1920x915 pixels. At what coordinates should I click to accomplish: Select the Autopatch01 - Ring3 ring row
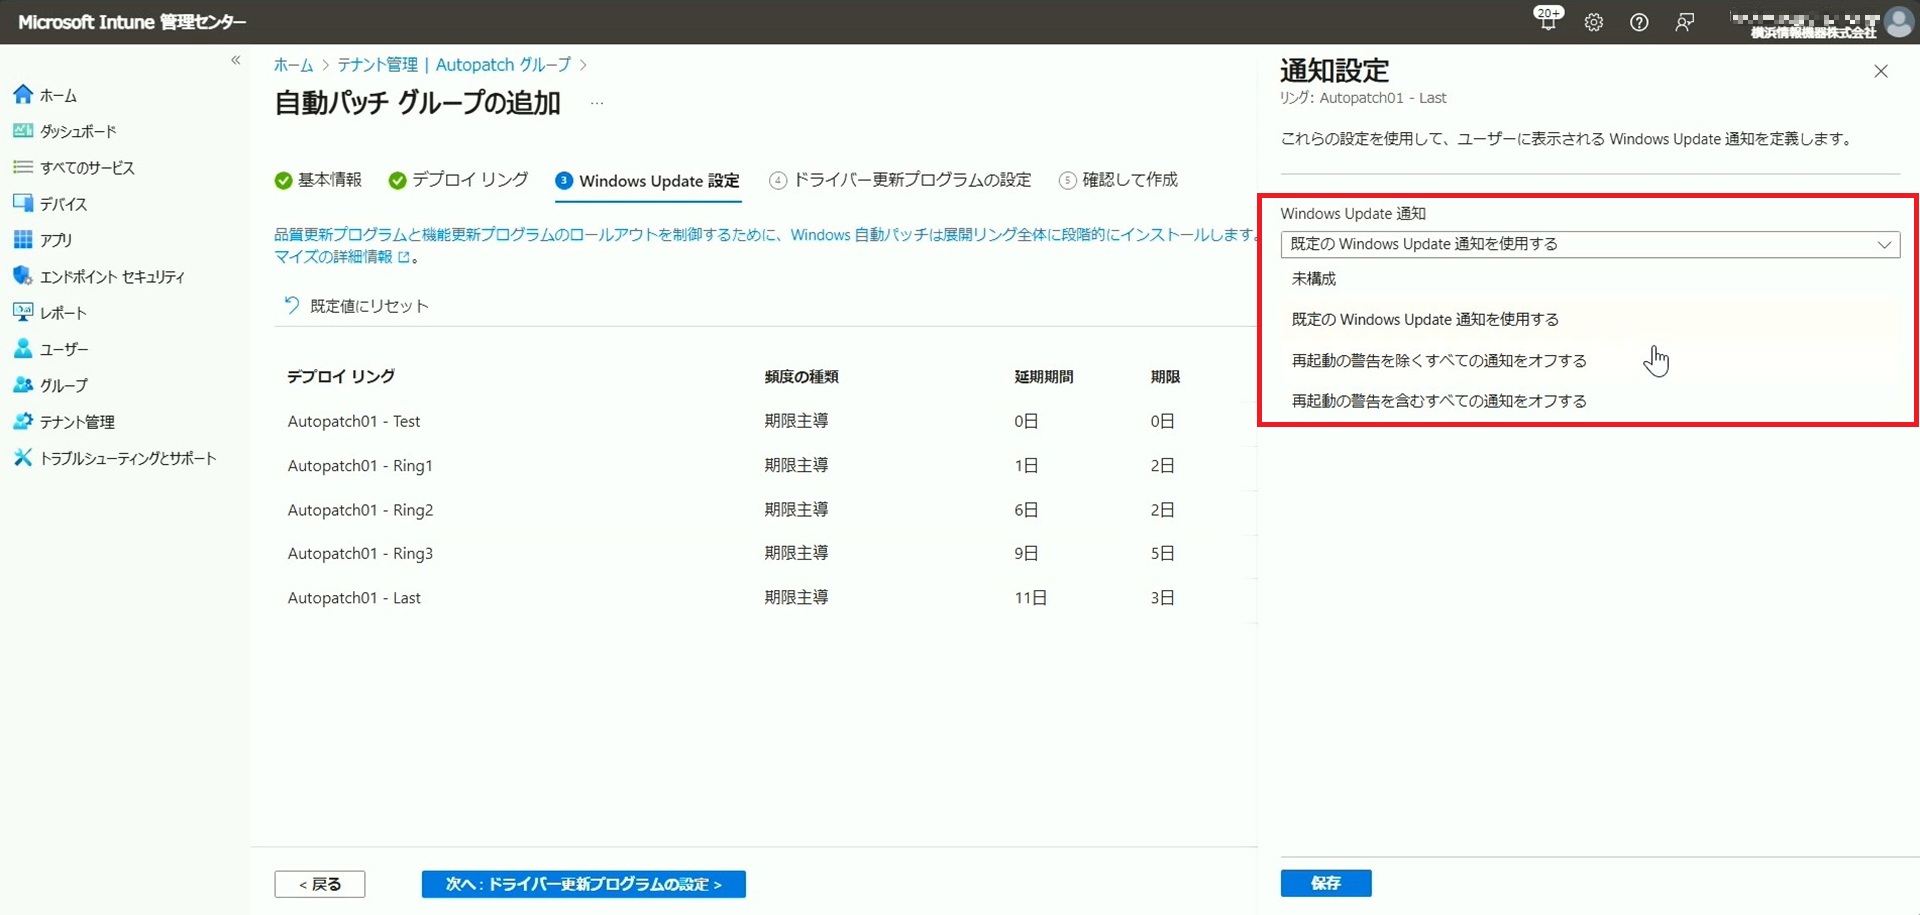pyautogui.click(x=765, y=553)
